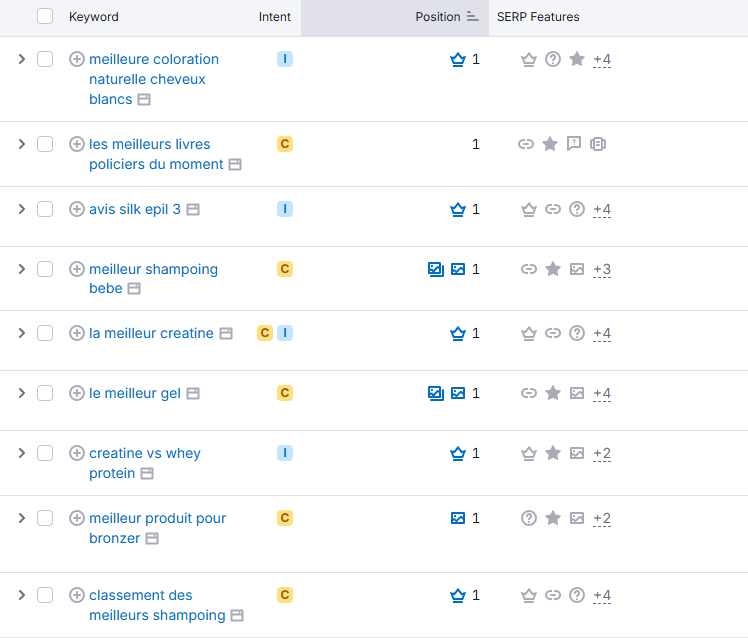The height and width of the screenshot is (638, 748).
Task: Add 'le meilleur gel' with the plus icon
Action: [x=77, y=393]
